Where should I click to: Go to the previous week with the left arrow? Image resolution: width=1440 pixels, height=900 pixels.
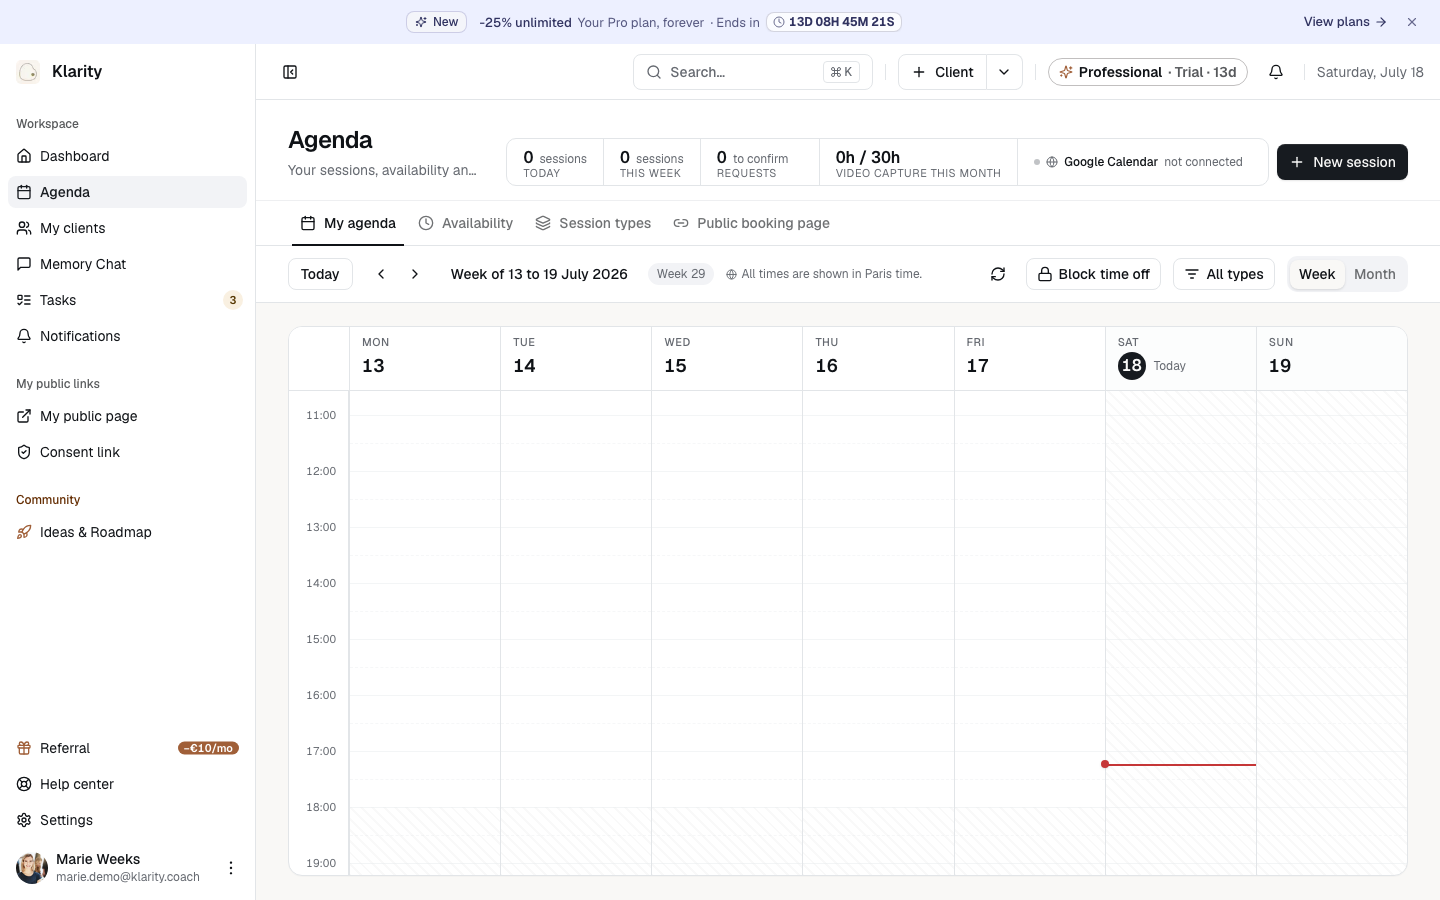[381, 274]
